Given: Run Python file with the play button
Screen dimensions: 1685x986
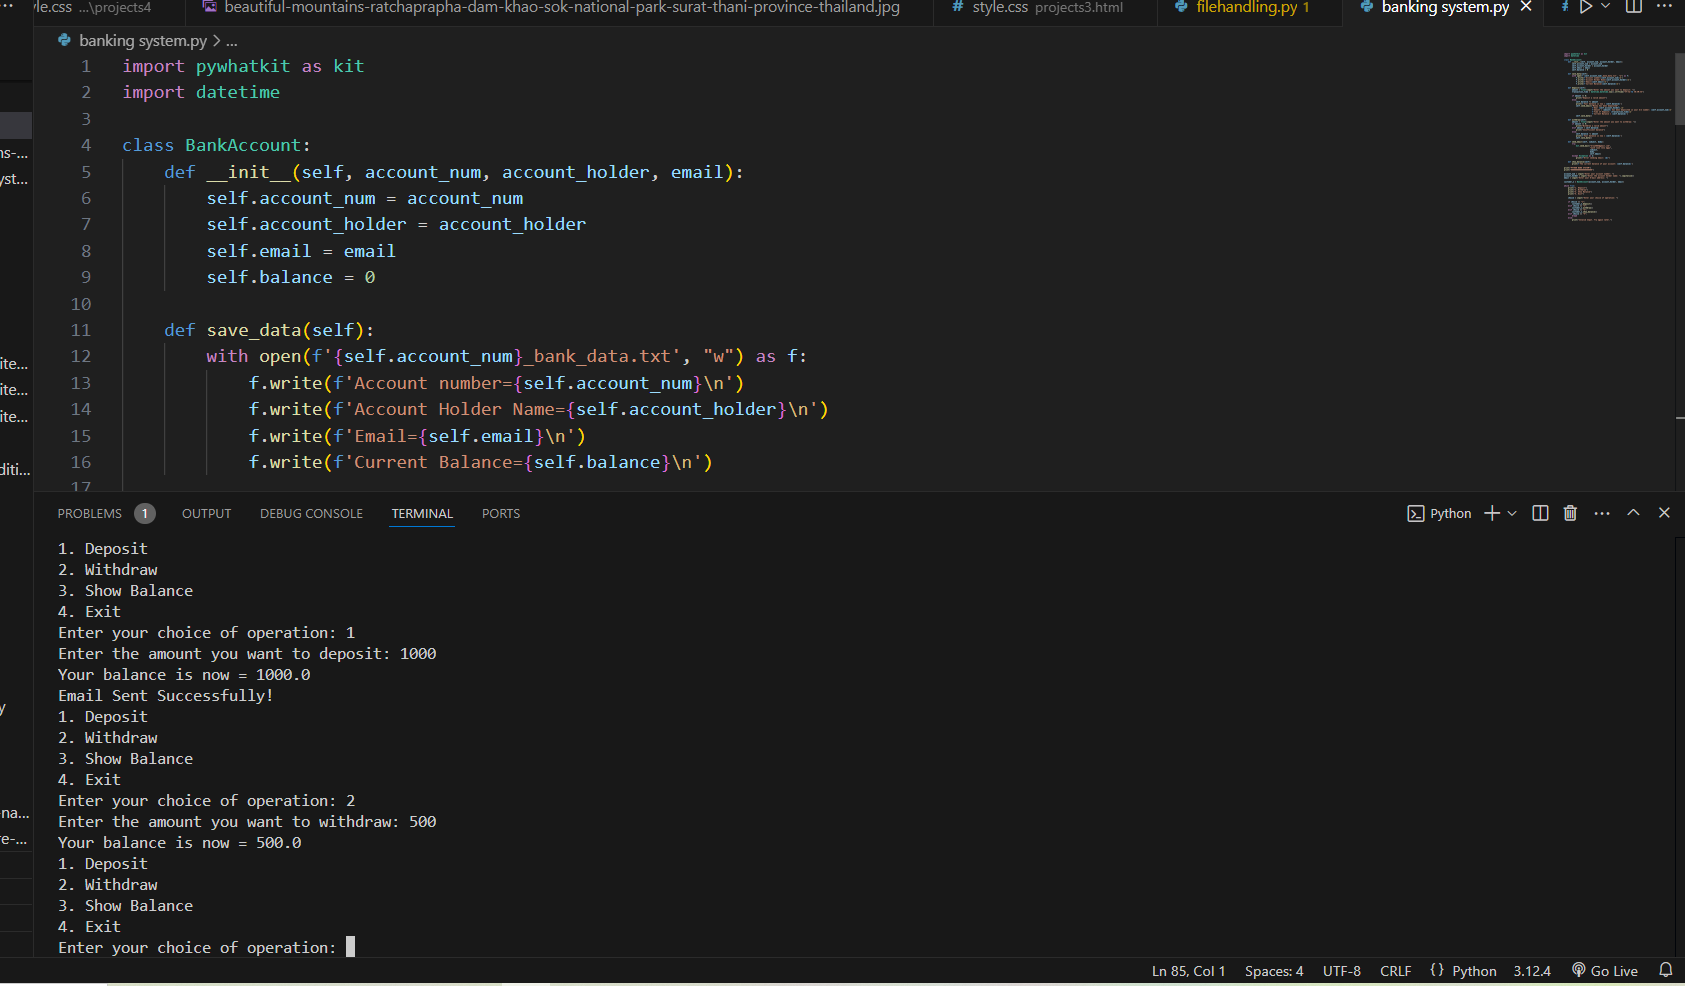Looking at the screenshot, I should pyautogui.click(x=1586, y=7).
